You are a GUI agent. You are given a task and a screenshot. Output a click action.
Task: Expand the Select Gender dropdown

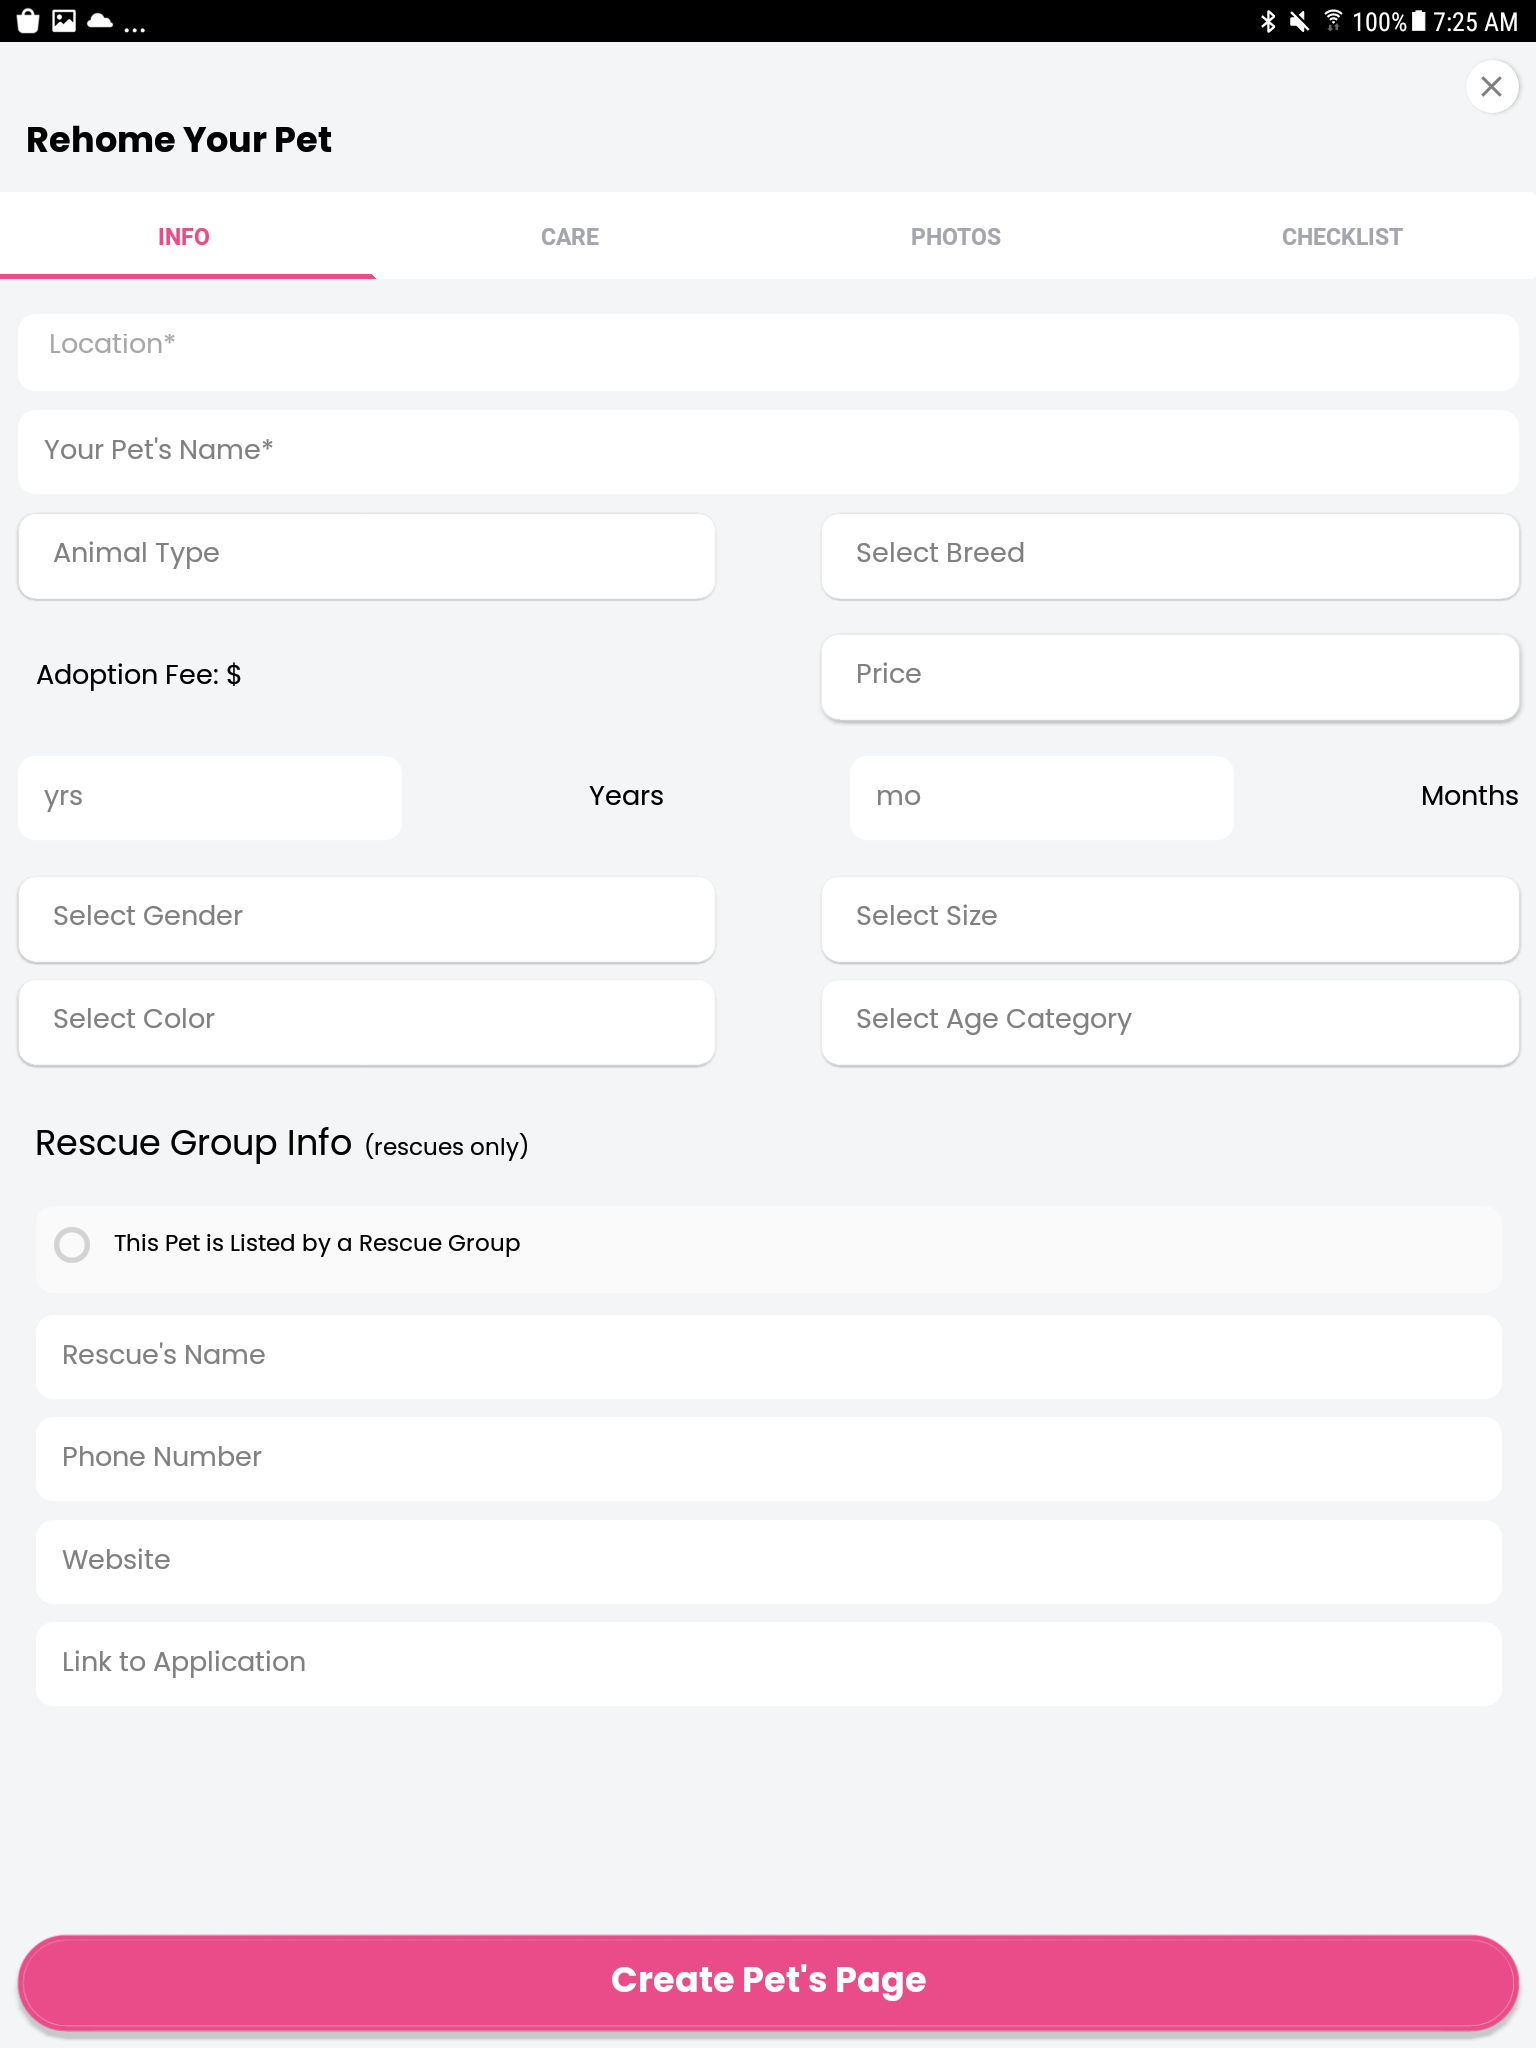point(366,918)
